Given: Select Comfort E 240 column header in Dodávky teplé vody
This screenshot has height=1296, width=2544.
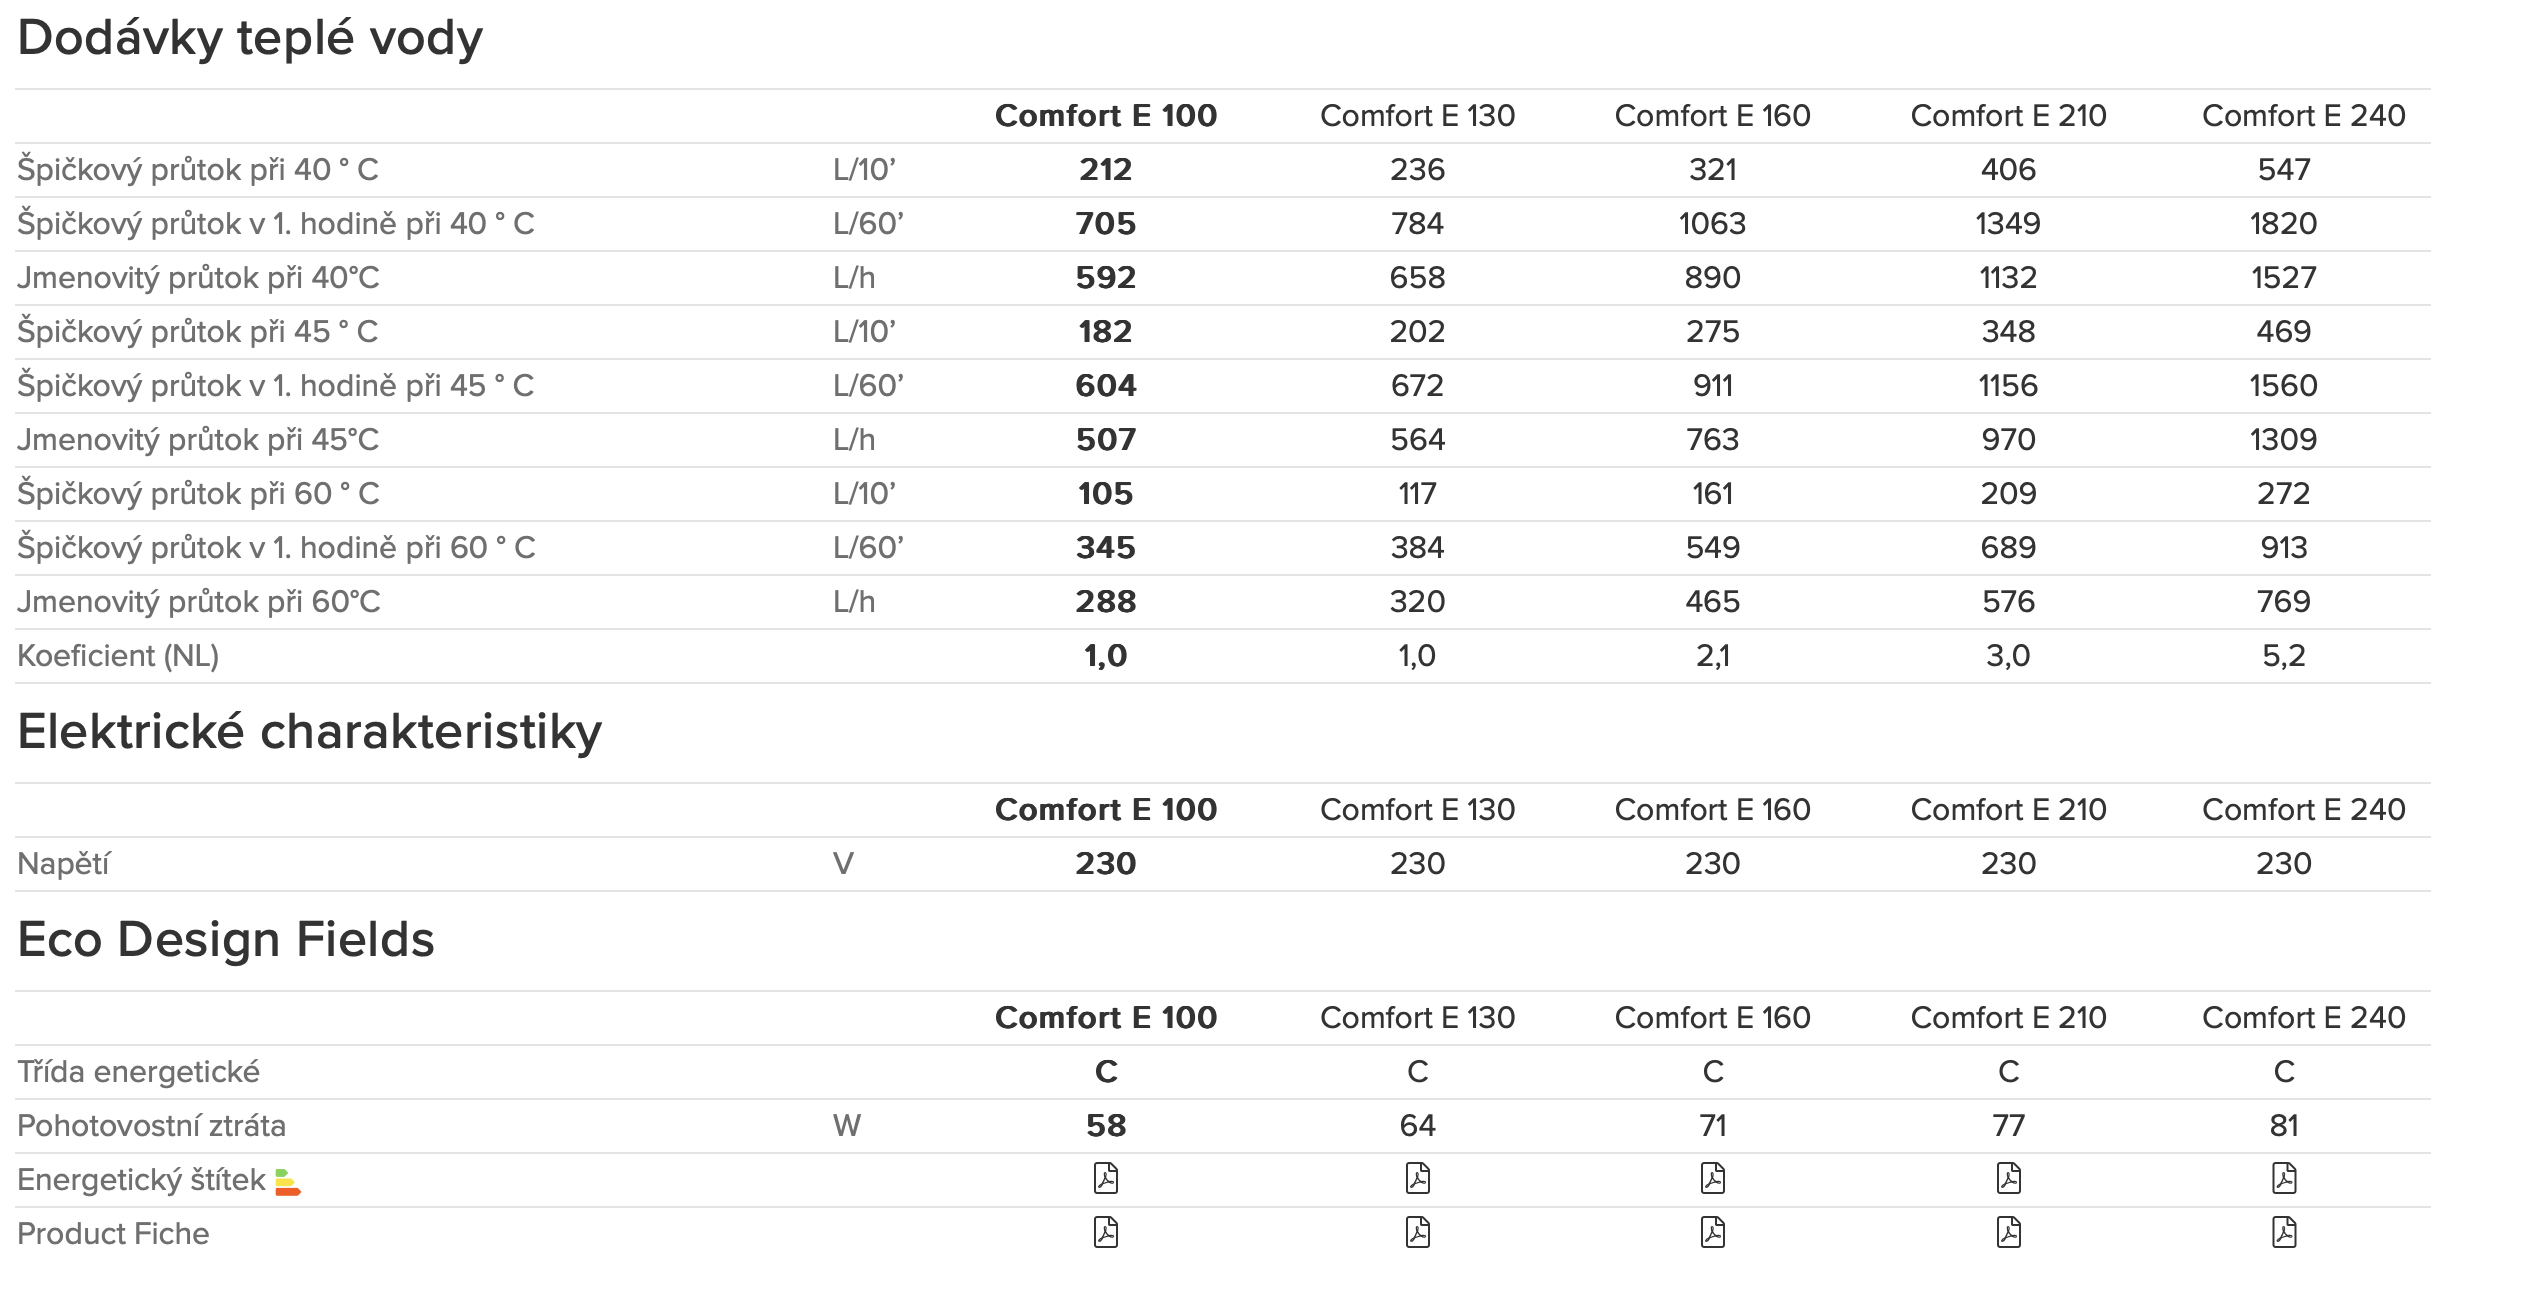Looking at the screenshot, I should click(x=2303, y=116).
